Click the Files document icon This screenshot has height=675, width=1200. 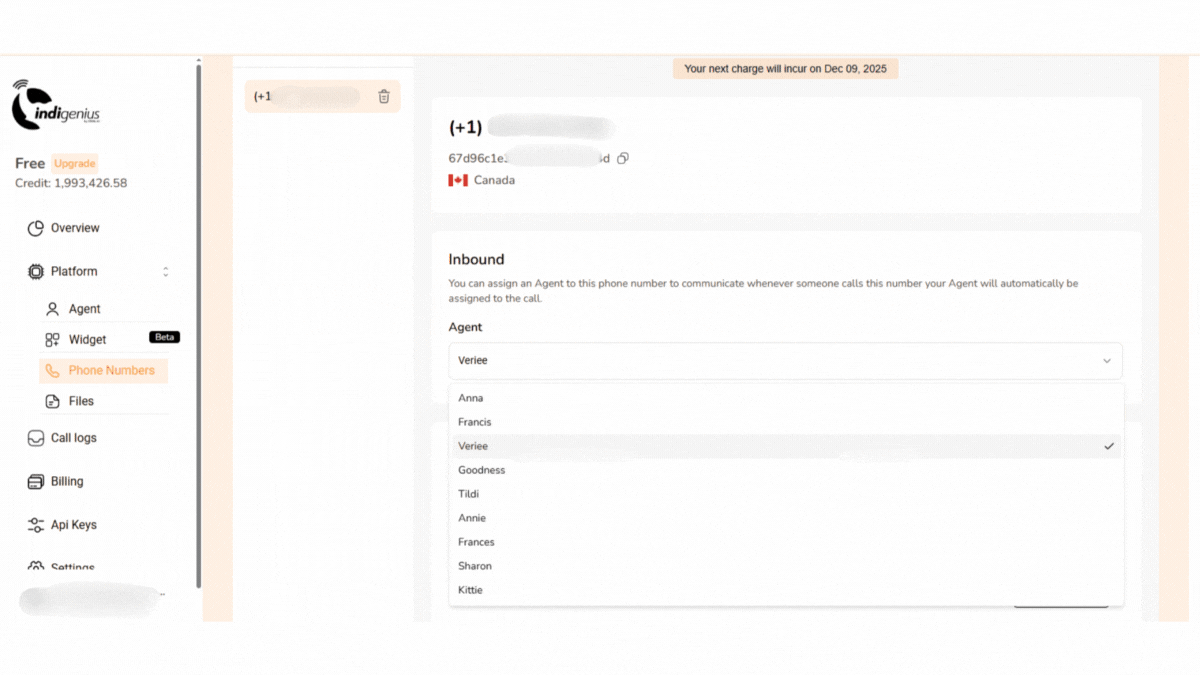[x=53, y=401]
